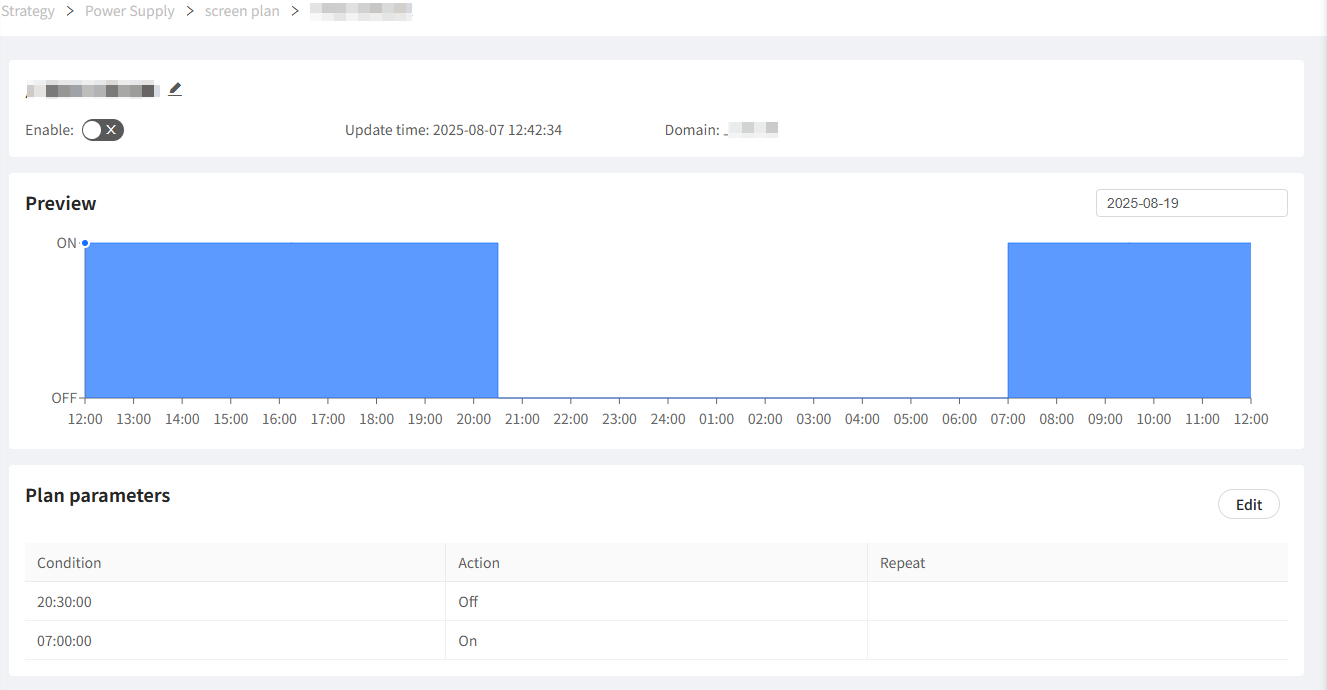The height and width of the screenshot is (690, 1327).
Task: Toggle the Enable switch
Action: coord(103,130)
